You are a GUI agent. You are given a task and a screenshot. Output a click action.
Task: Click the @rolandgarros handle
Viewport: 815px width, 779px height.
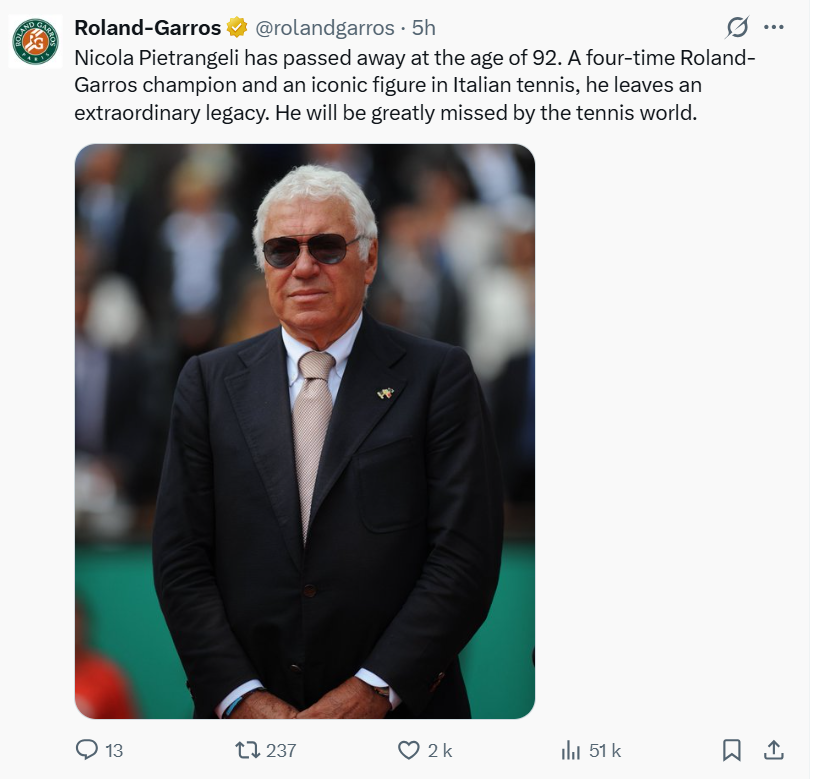click(325, 27)
